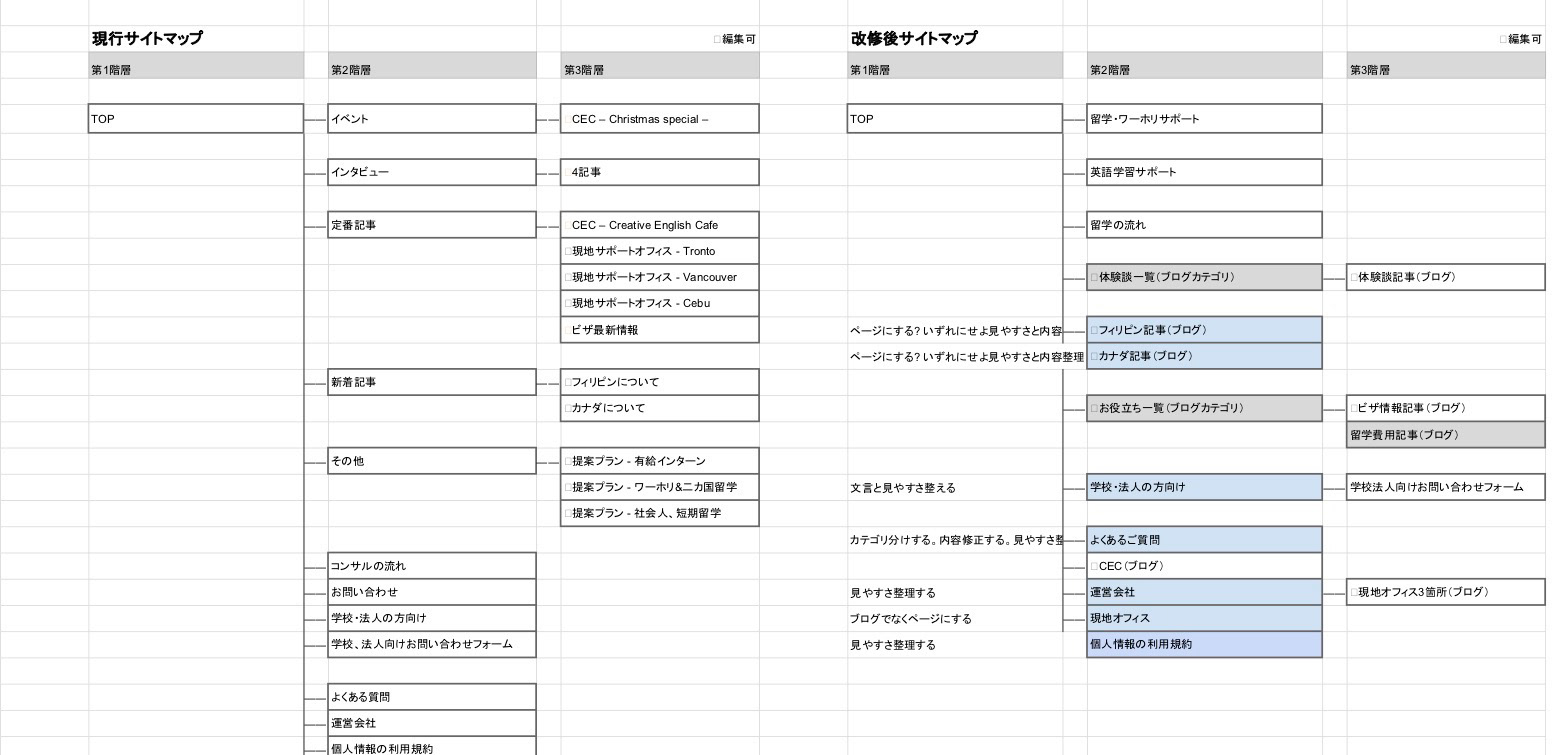Select 第3階層 header under 現行サイトマップ
This screenshot has height=755, width=1553.
[660, 66]
